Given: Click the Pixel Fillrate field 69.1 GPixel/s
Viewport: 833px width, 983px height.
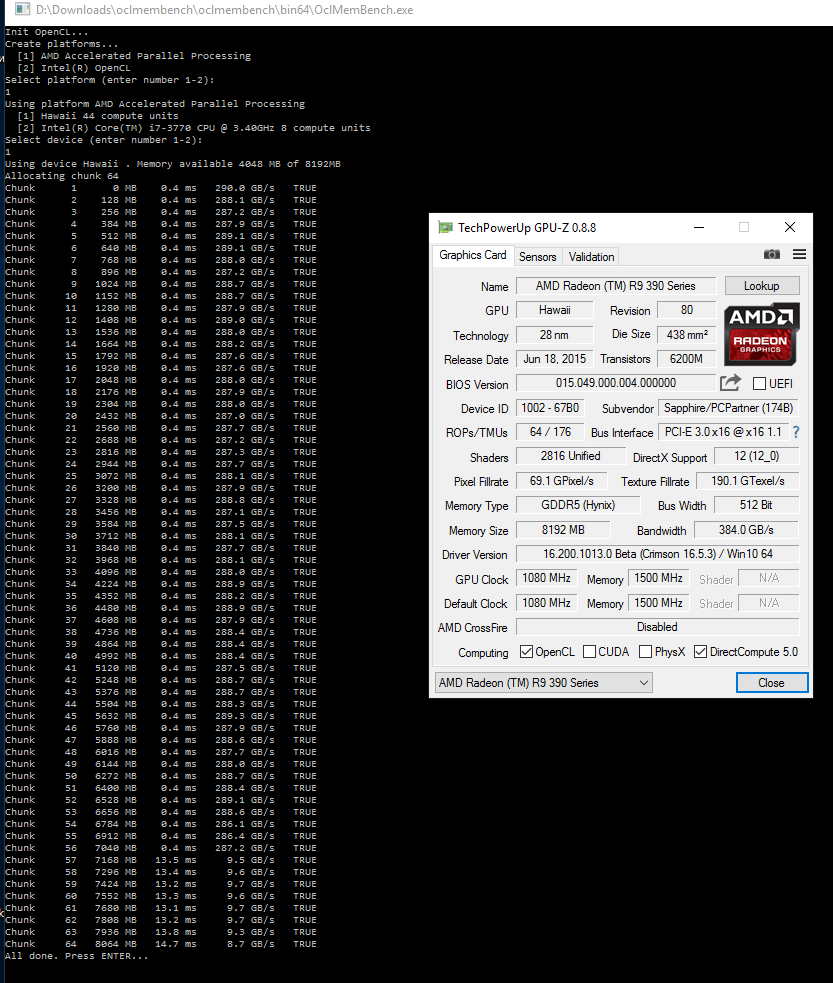Looking at the screenshot, I should [x=561, y=481].
